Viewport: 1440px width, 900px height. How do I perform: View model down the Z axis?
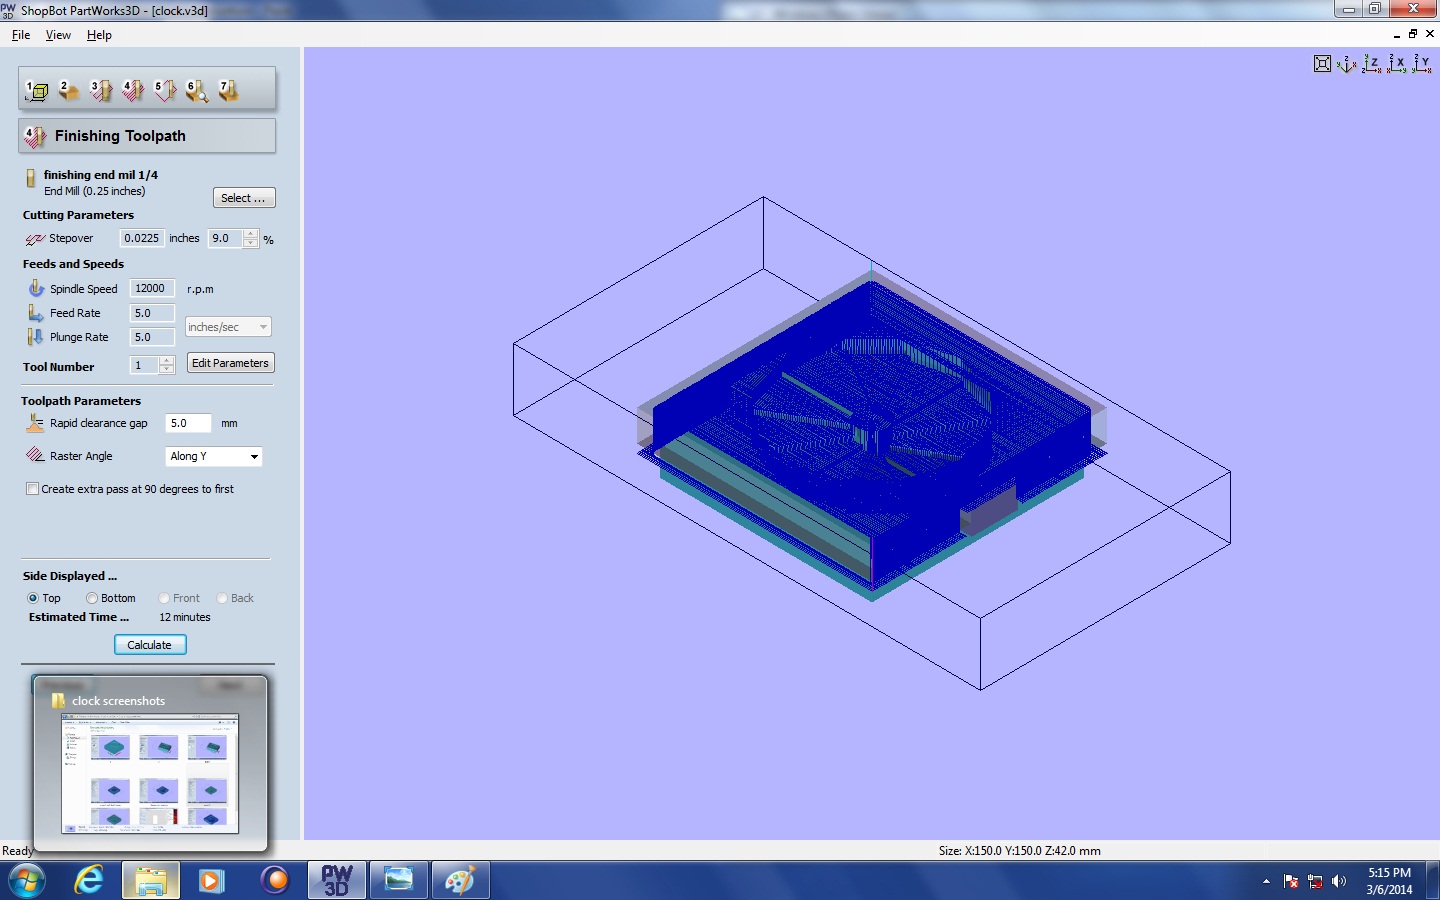[x=1372, y=64]
